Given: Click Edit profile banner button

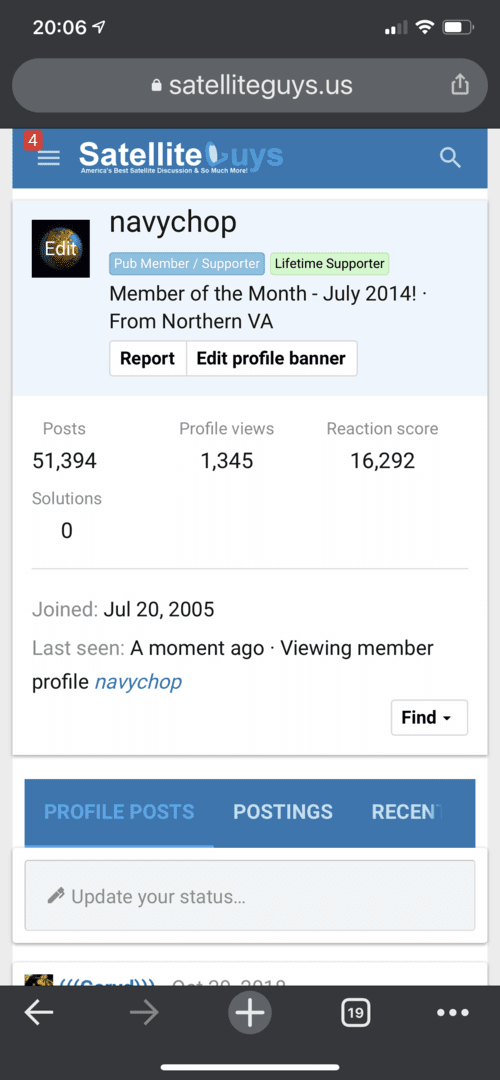Looking at the screenshot, I should point(271,358).
